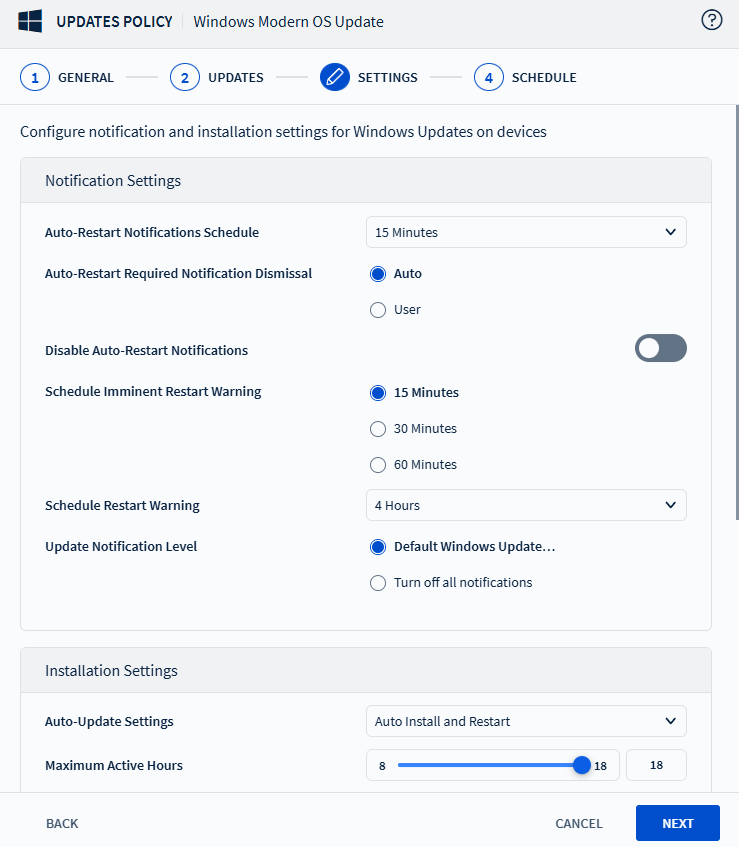The image size is (739, 847).
Task: Click the Maximum Active Hours value field
Action: tap(656, 765)
